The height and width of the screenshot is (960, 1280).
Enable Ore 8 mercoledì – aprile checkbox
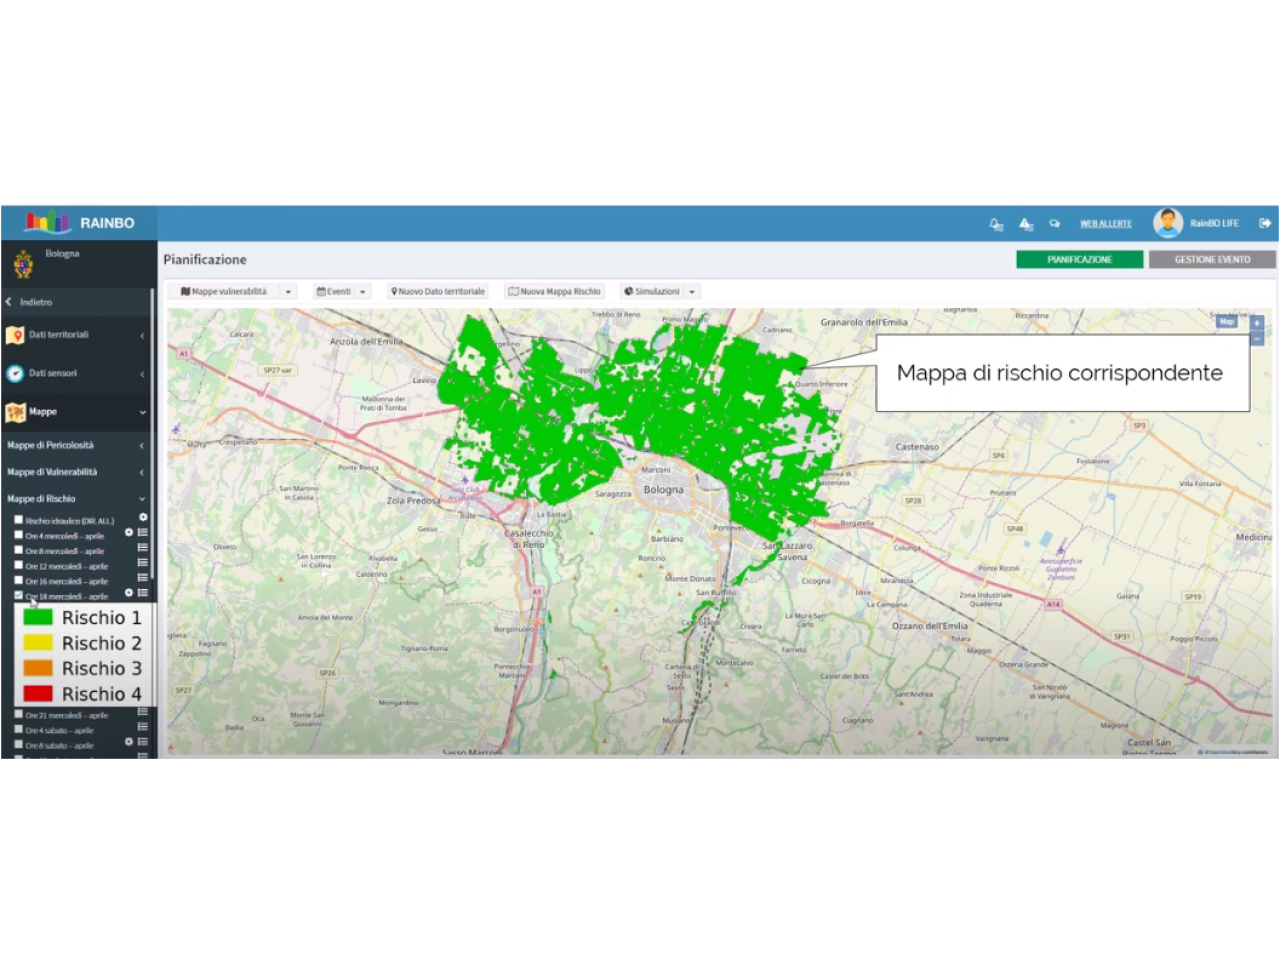click(x=18, y=549)
